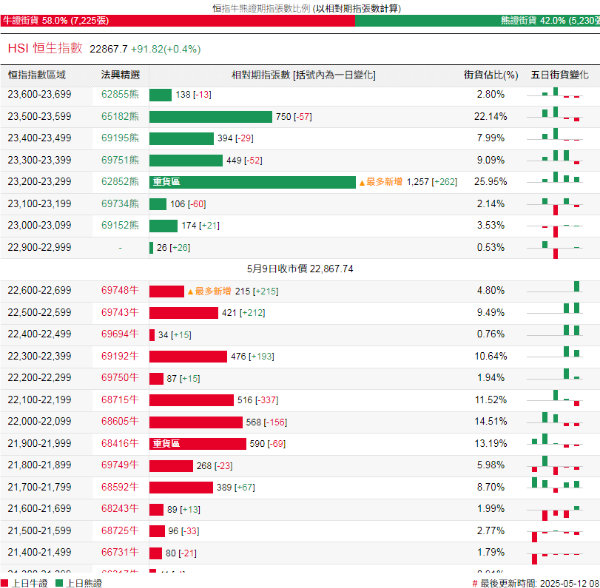This screenshot has height=588, width=600.
Task: Click the 62855熊 warrant code link
Action: pos(120,94)
